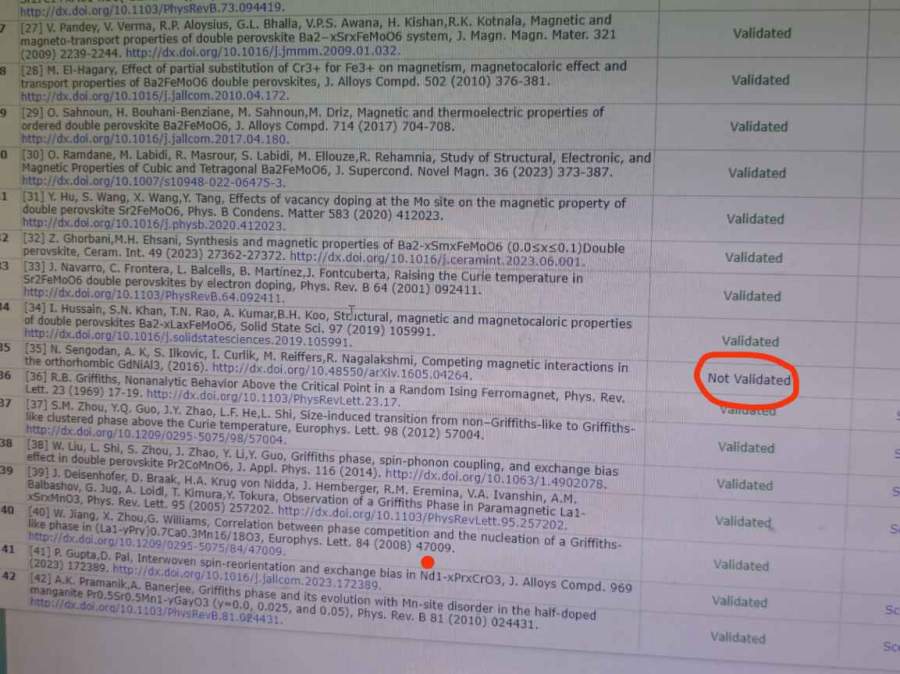
Task: Open DOI link 10.1016/j.jallcom.2010.04.172
Action: coord(154,96)
